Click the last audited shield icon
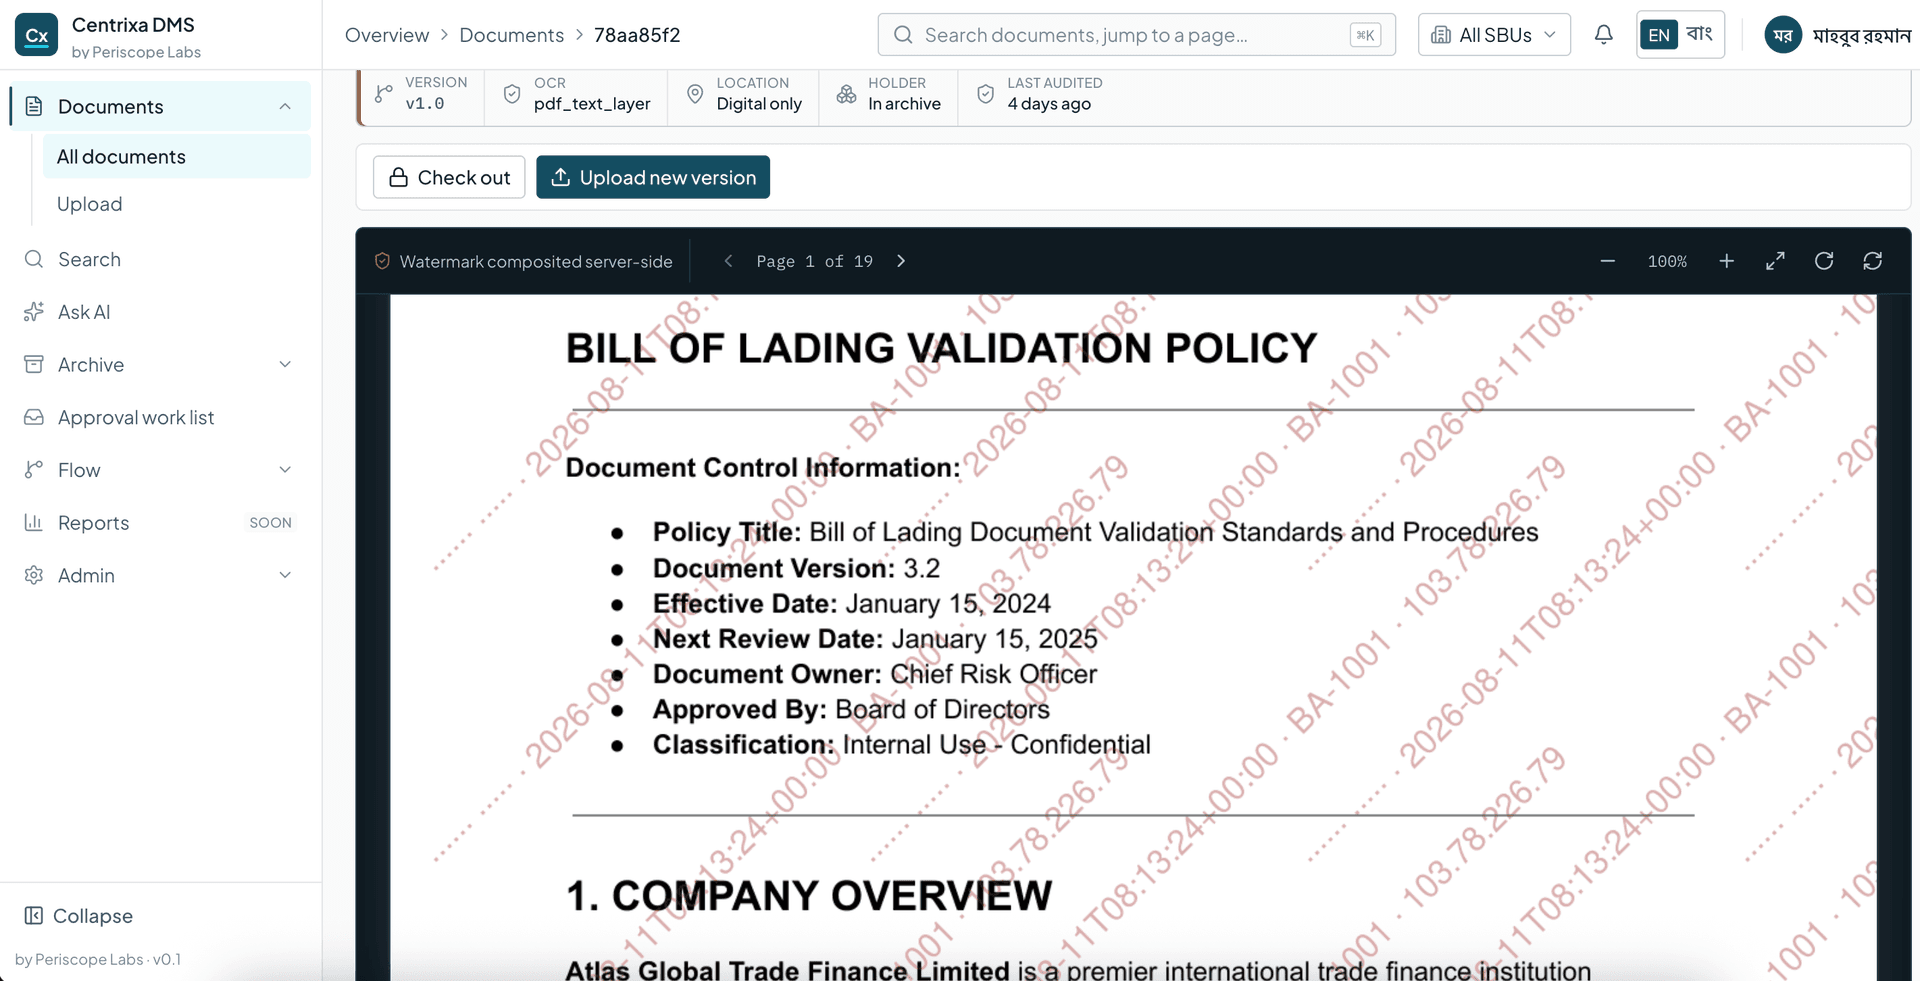 pyautogui.click(x=985, y=94)
